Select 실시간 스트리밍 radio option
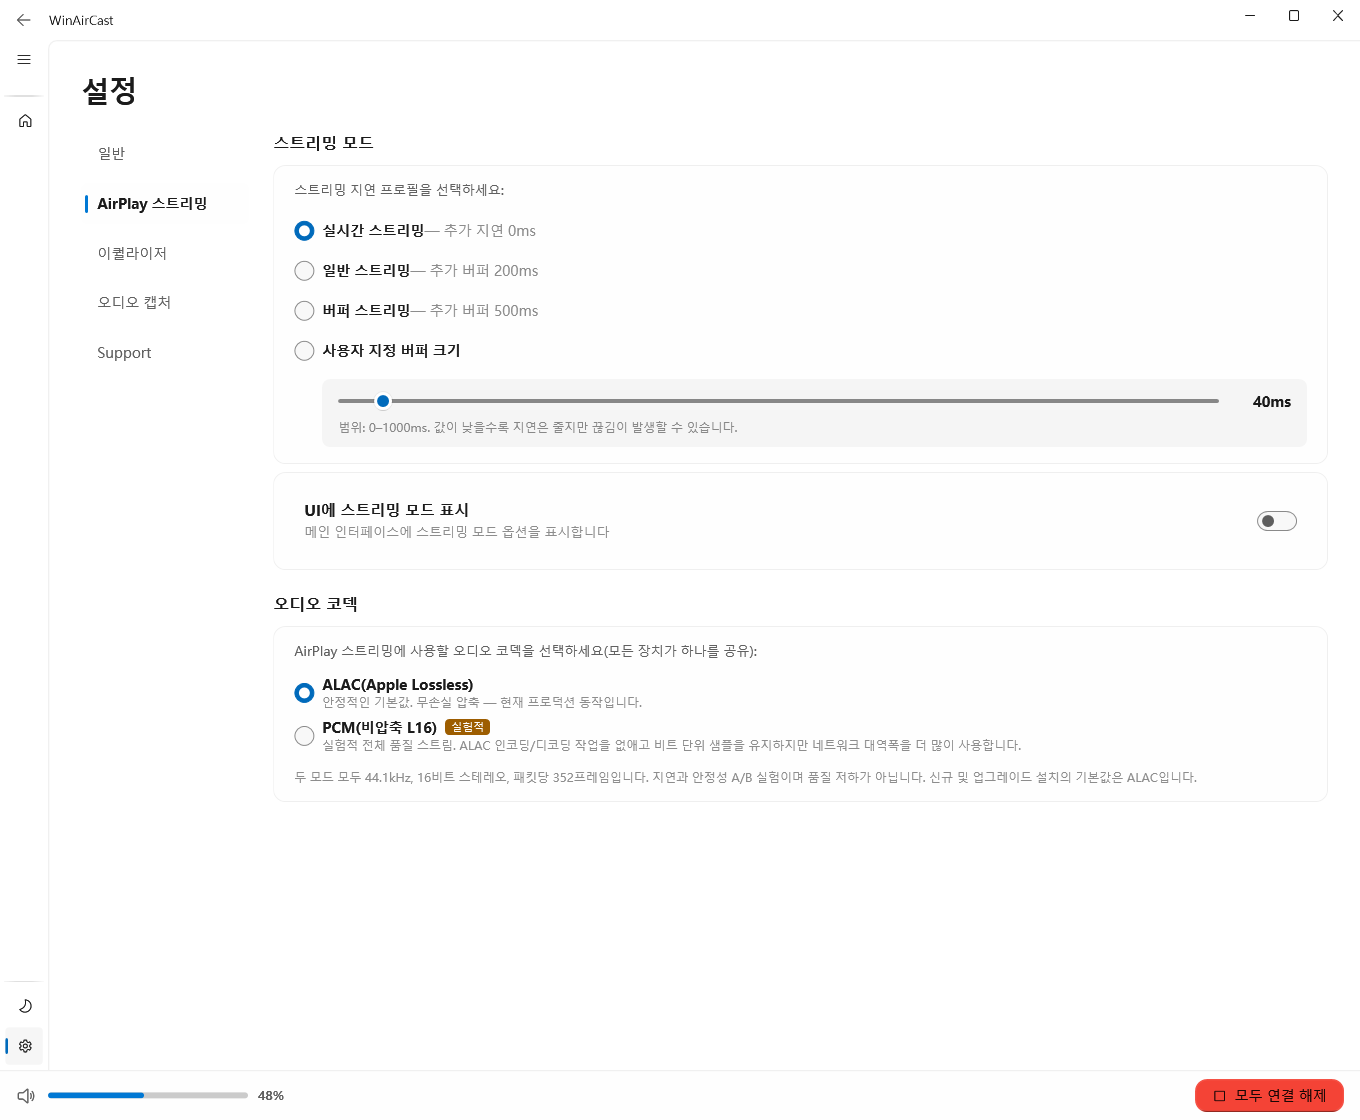This screenshot has width=1360, height=1120. pos(415,231)
